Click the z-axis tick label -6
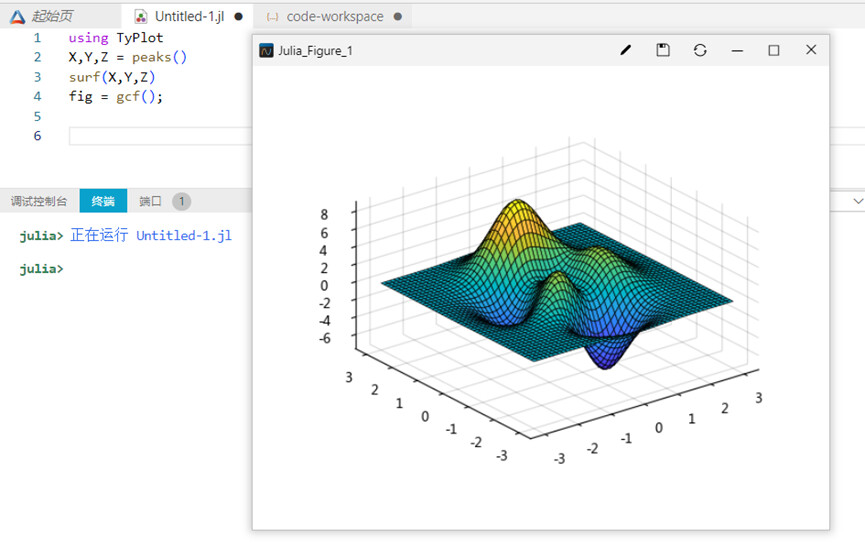Screen dimensions: 865x548 point(325,338)
